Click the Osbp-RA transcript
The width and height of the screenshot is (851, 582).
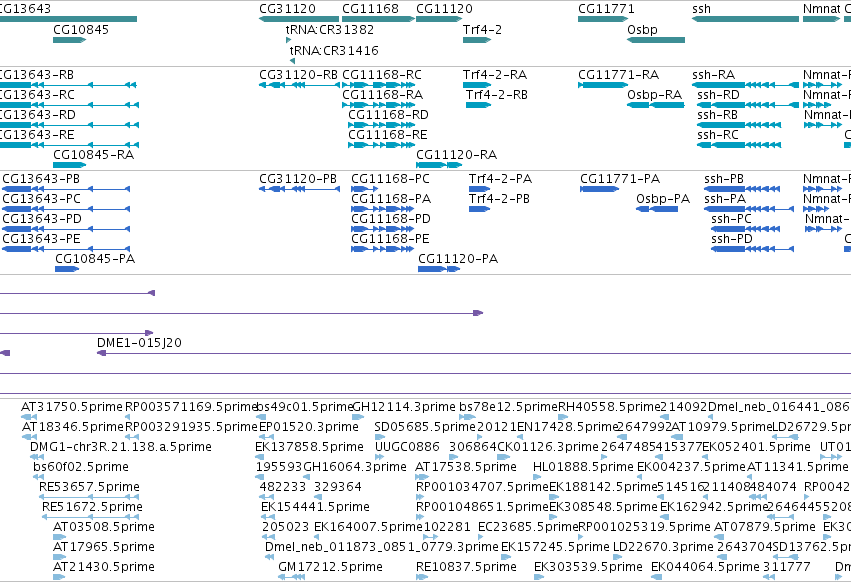coord(656,105)
